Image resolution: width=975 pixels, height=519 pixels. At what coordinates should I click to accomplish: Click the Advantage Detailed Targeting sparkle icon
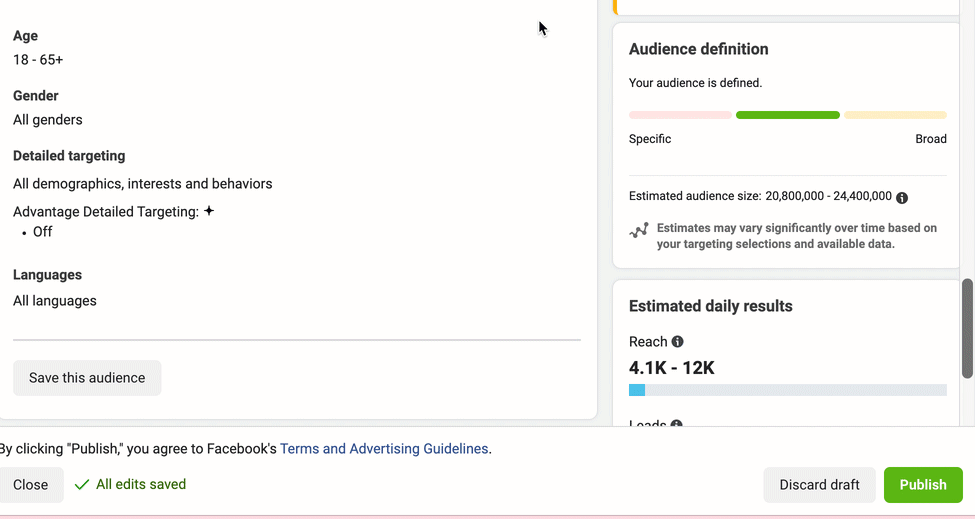[x=209, y=211]
